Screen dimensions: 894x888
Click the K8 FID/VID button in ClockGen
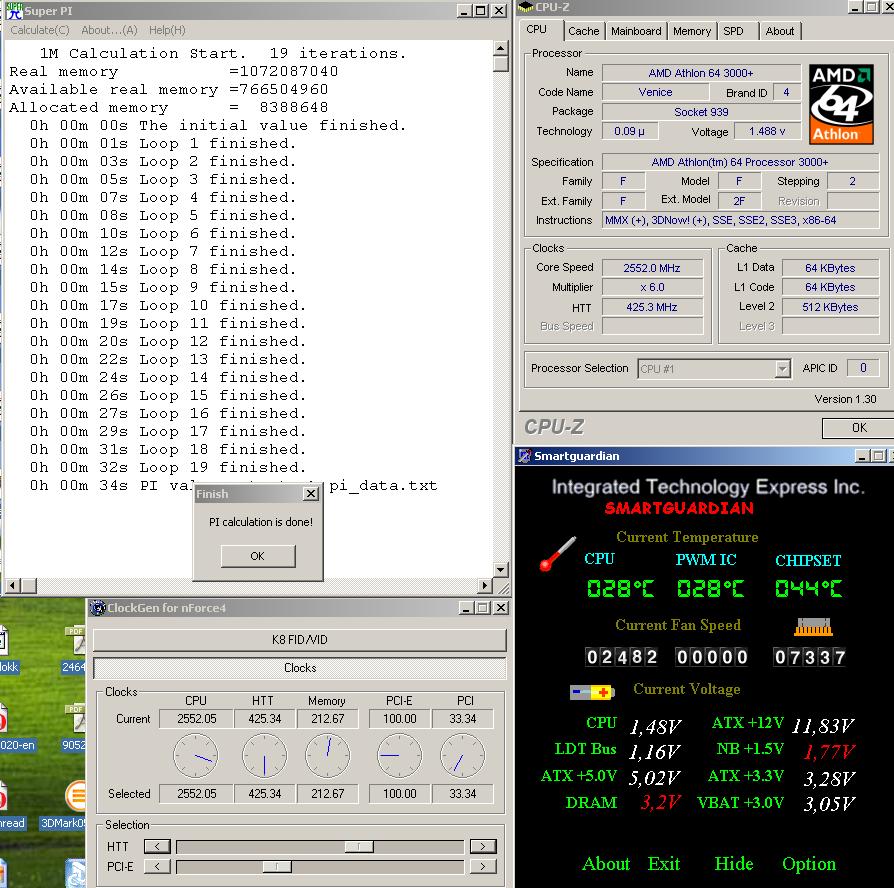299,640
